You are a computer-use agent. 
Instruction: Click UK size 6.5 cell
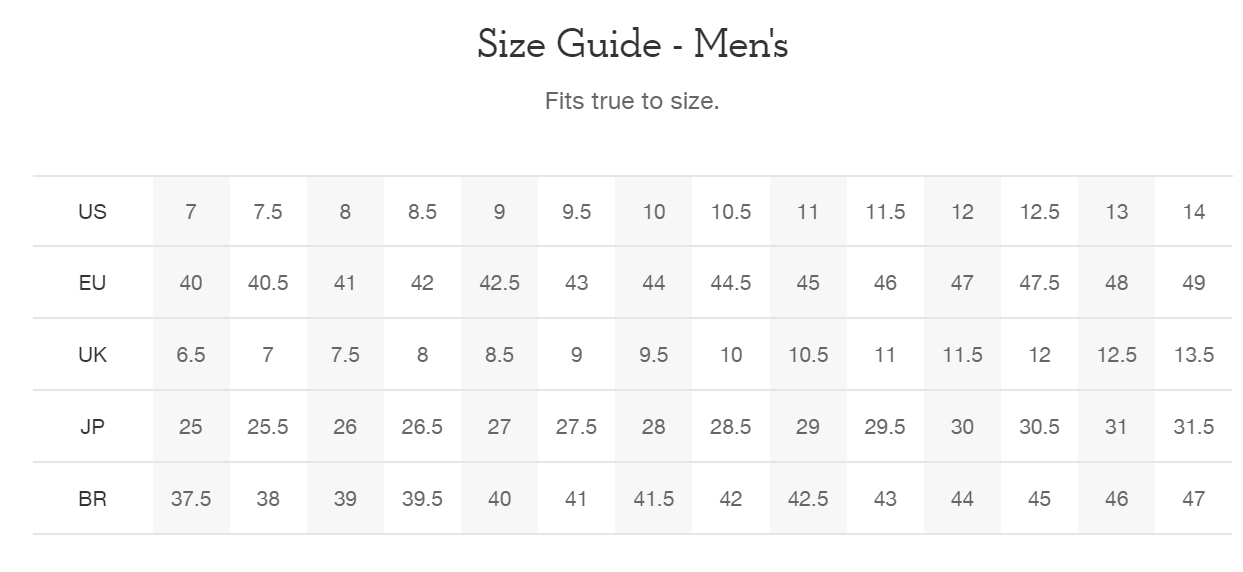coord(191,355)
